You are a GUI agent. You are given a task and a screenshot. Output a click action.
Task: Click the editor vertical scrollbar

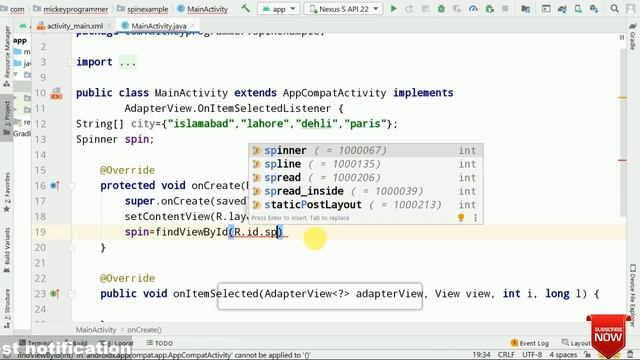(622, 133)
